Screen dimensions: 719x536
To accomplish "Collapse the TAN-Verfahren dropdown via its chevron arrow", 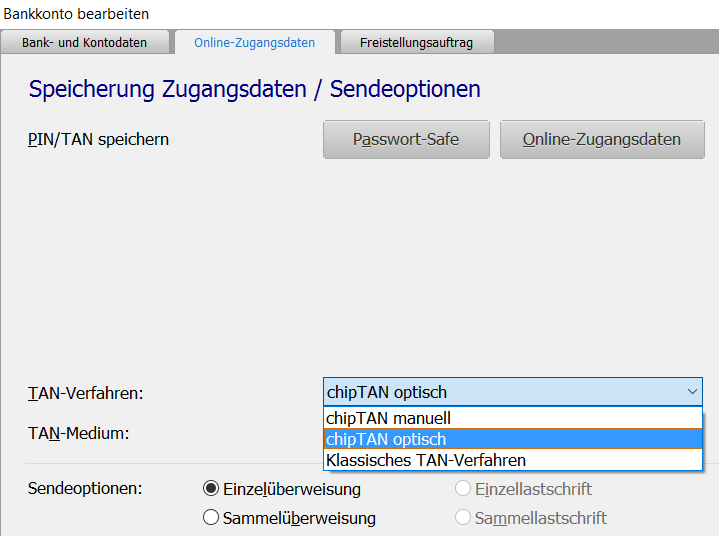I will 692,392.
